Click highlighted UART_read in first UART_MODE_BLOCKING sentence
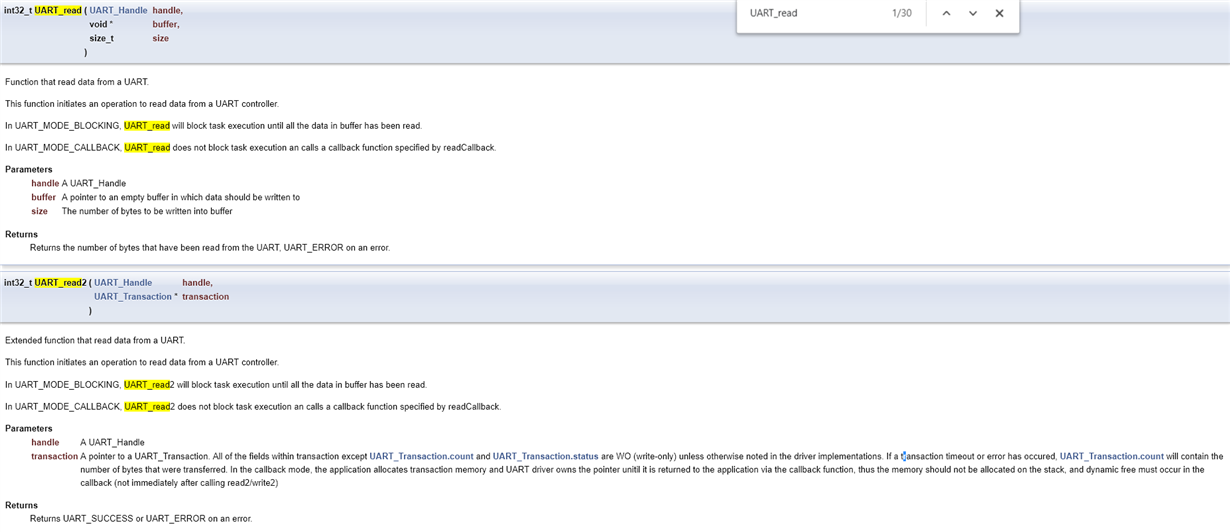The height and width of the screenshot is (532, 1230). 147,126
